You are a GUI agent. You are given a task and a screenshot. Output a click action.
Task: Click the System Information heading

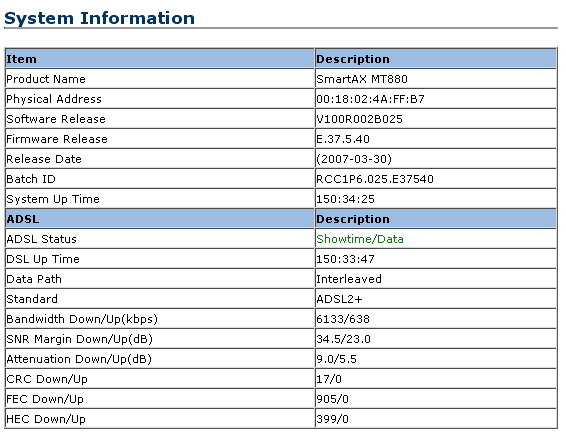pos(99,18)
